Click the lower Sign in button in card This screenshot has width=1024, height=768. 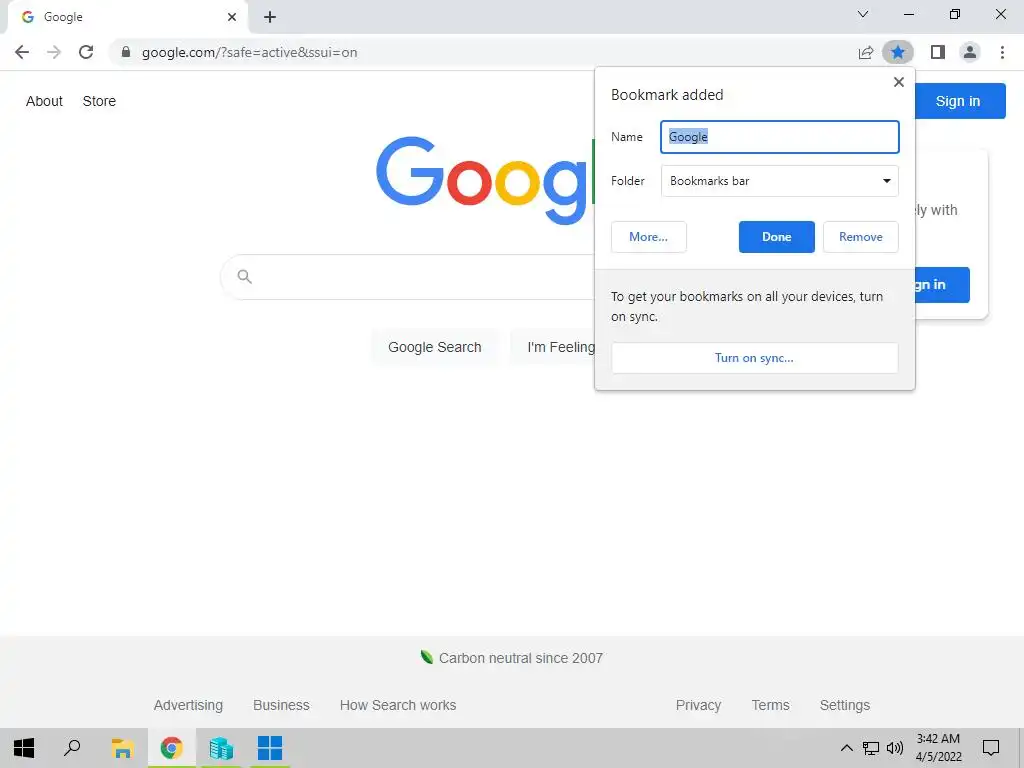coord(942,285)
